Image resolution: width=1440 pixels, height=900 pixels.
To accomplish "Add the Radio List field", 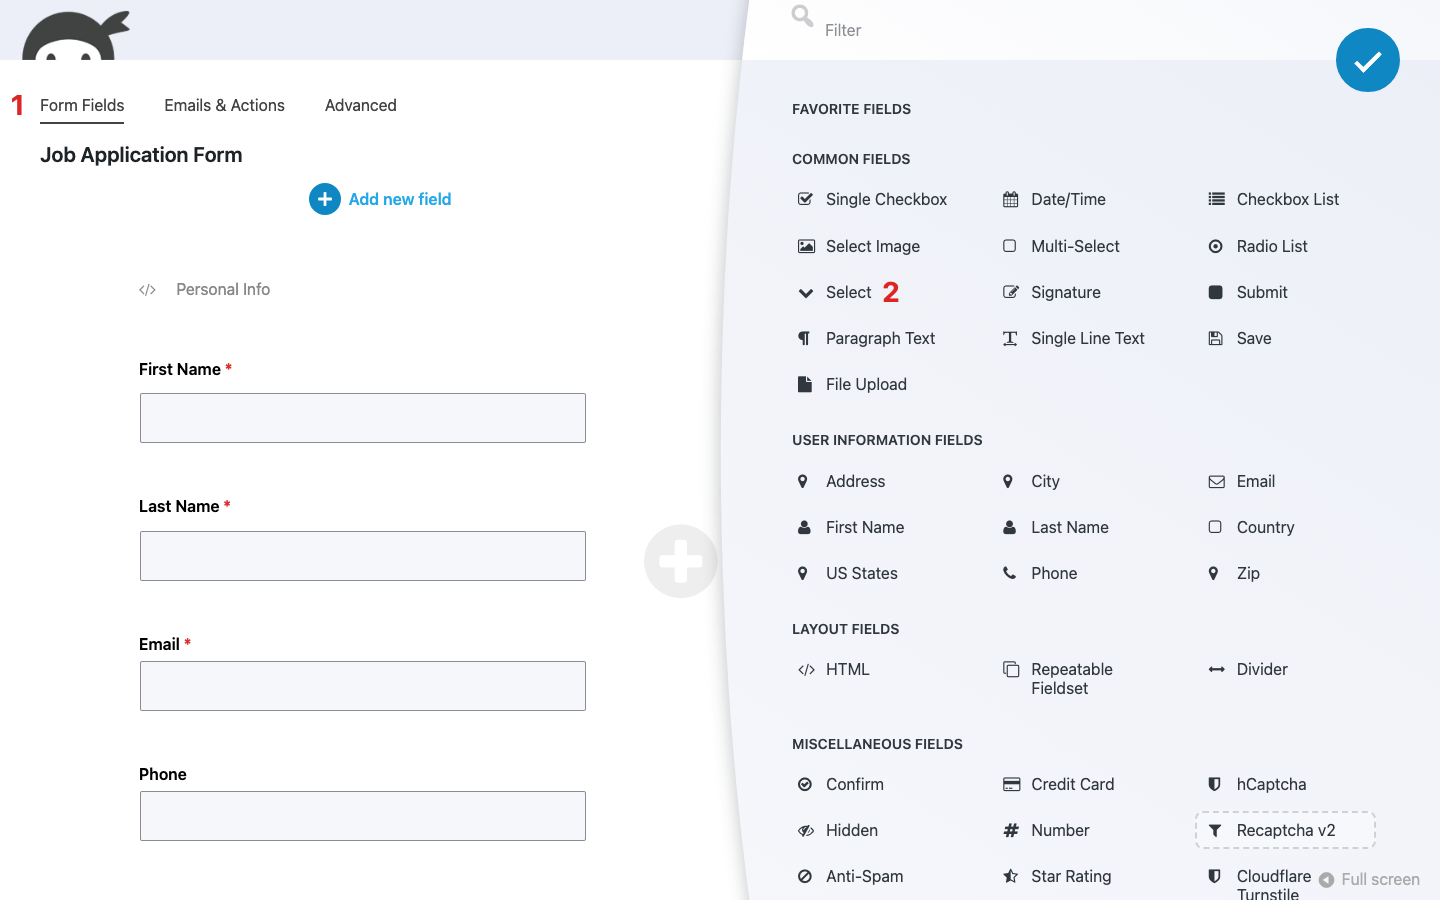I will (x=1257, y=246).
